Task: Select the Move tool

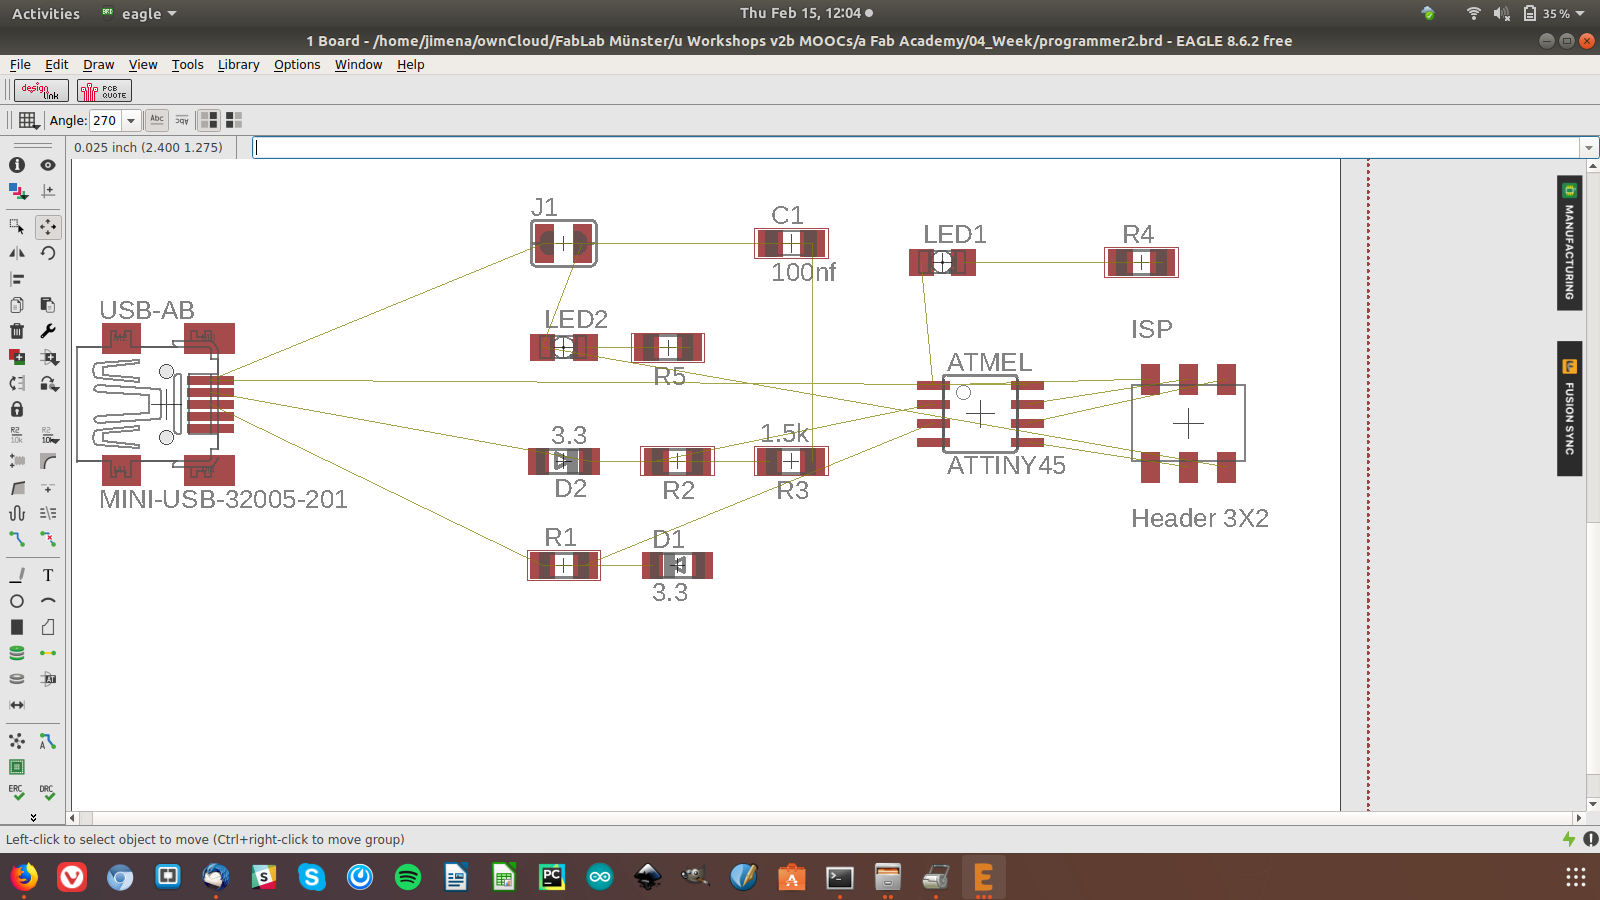Action: [x=48, y=227]
